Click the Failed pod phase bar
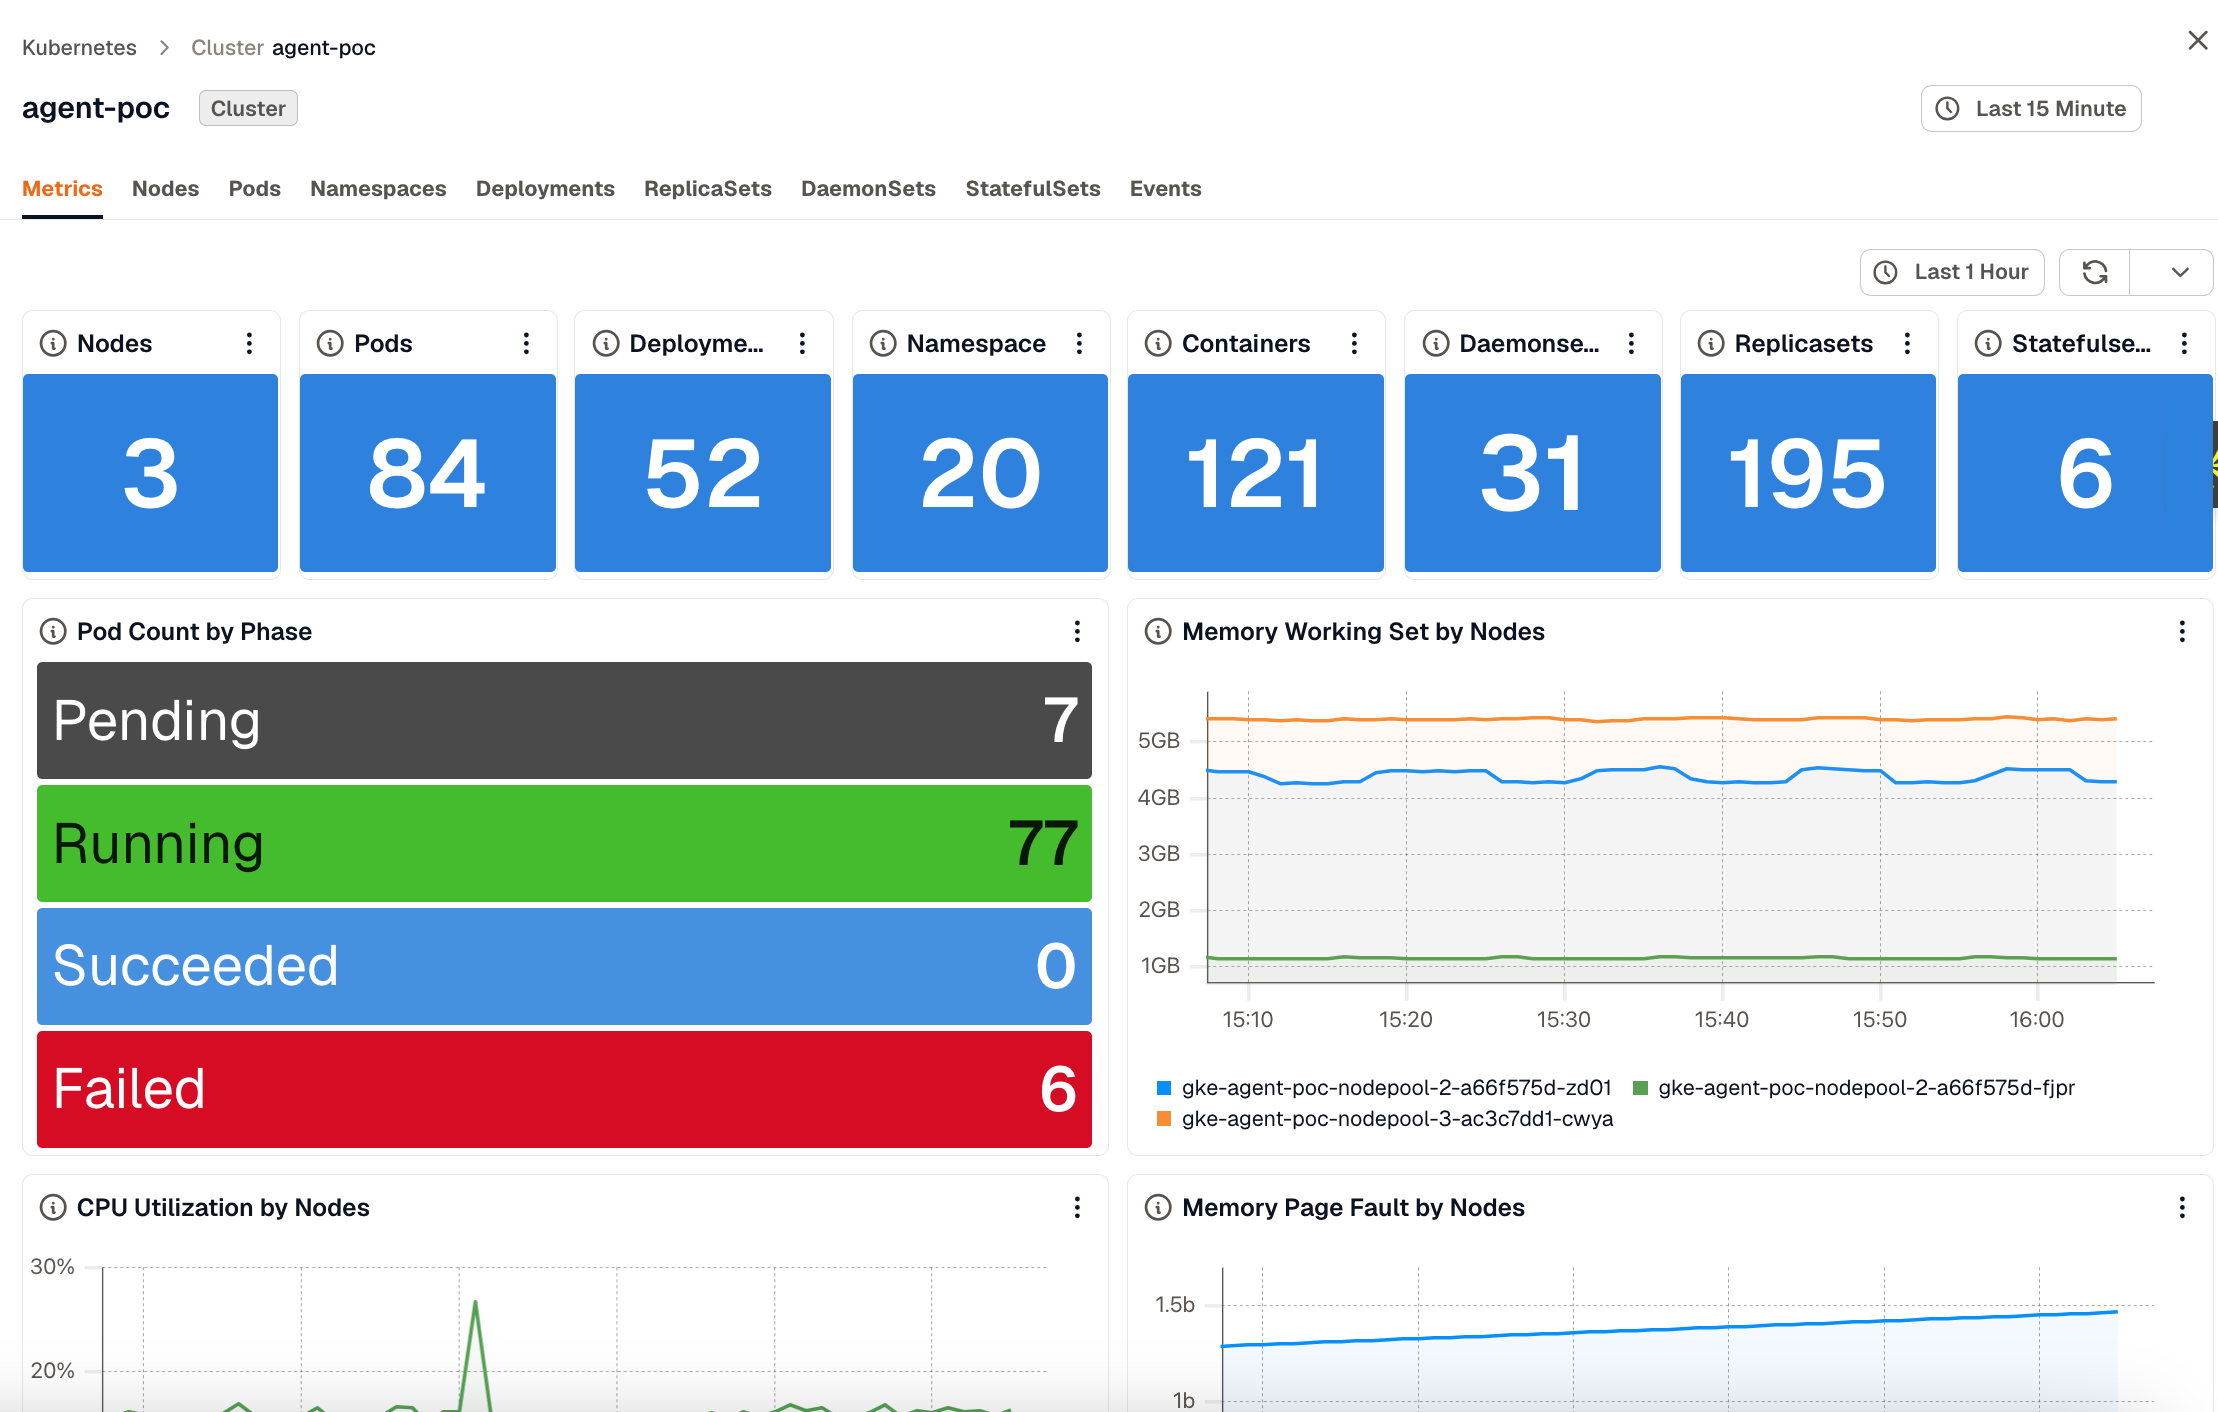The width and height of the screenshot is (2218, 1412). click(564, 1089)
